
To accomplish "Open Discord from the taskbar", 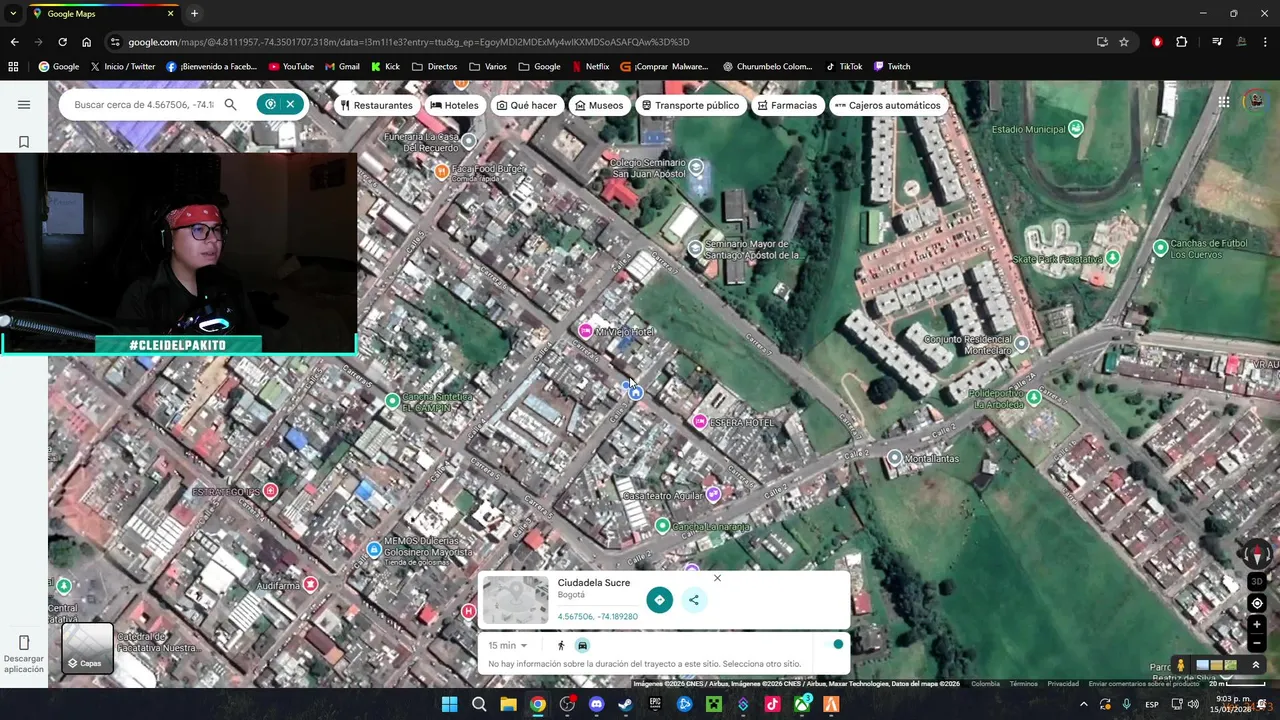I will (597, 704).
